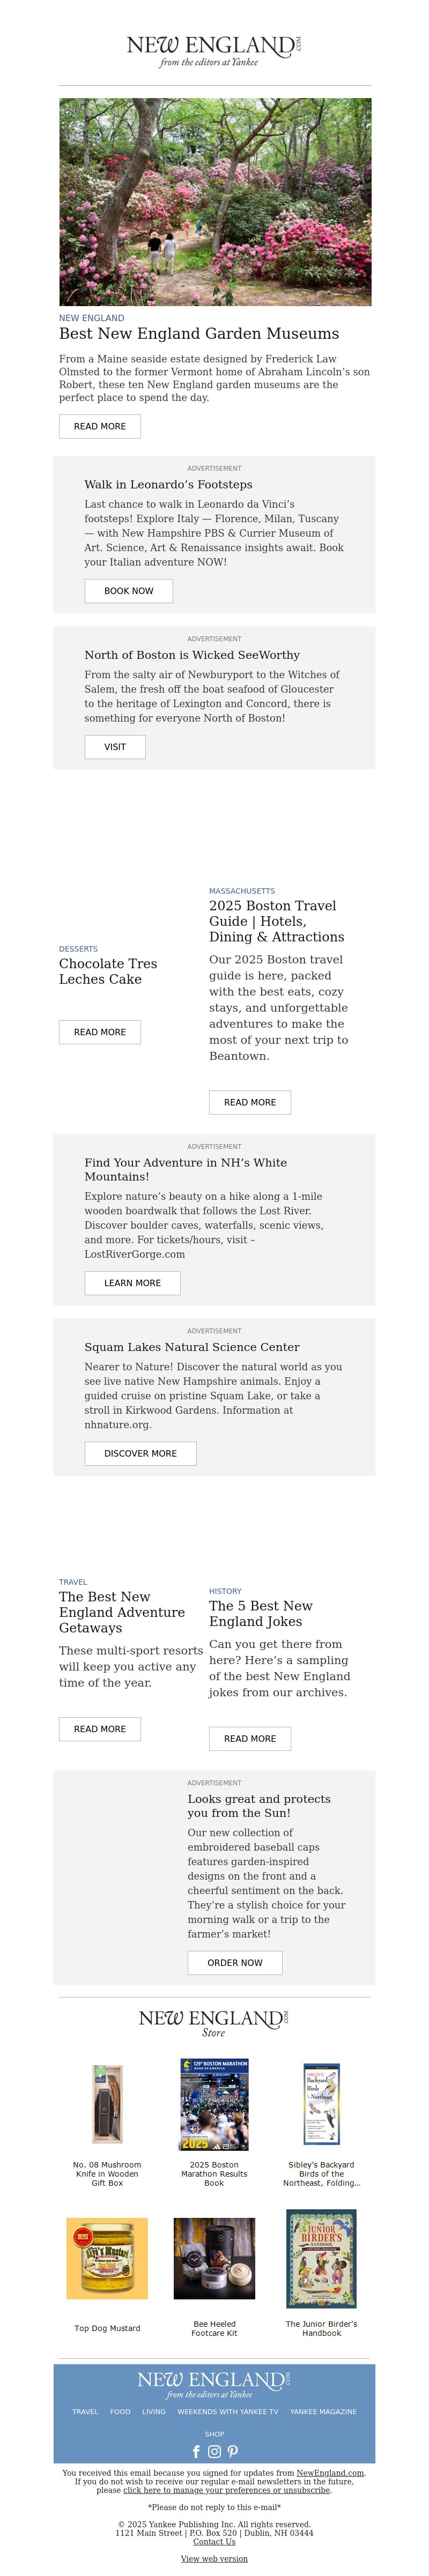
Task: Open the View web version link
Action: tap(214, 2559)
